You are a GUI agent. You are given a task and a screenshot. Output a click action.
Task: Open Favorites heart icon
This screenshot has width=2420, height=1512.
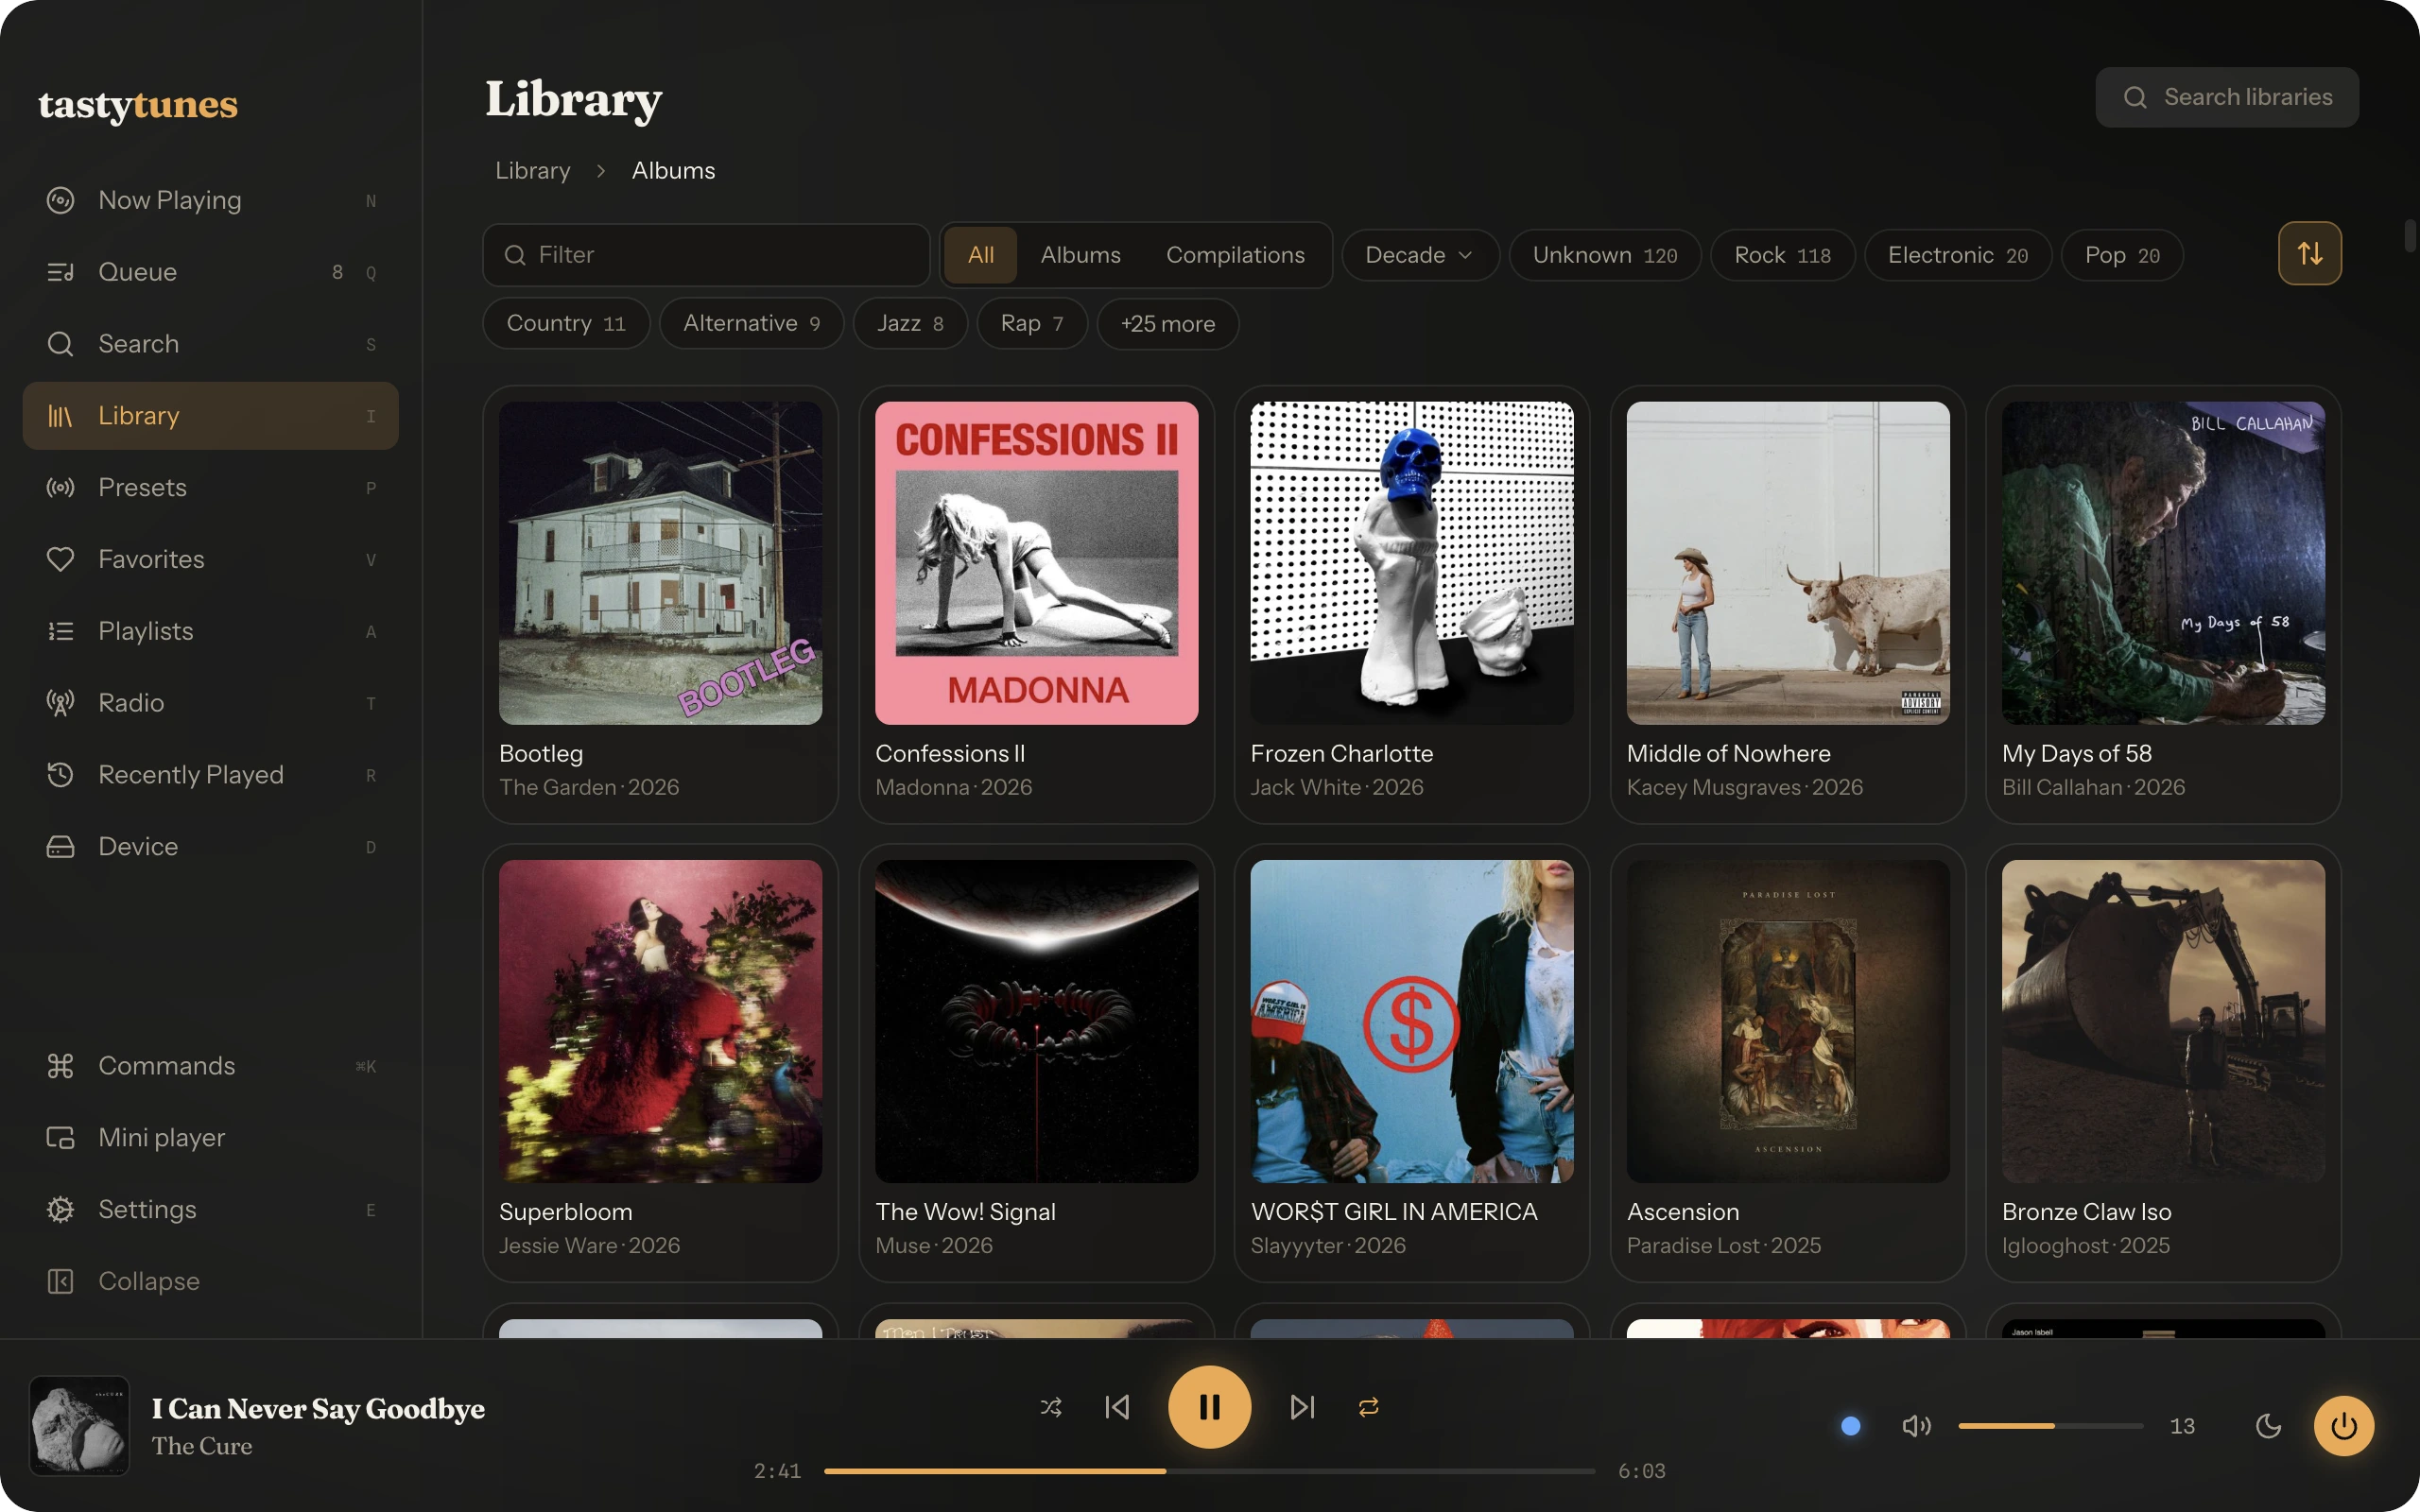click(60, 559)
